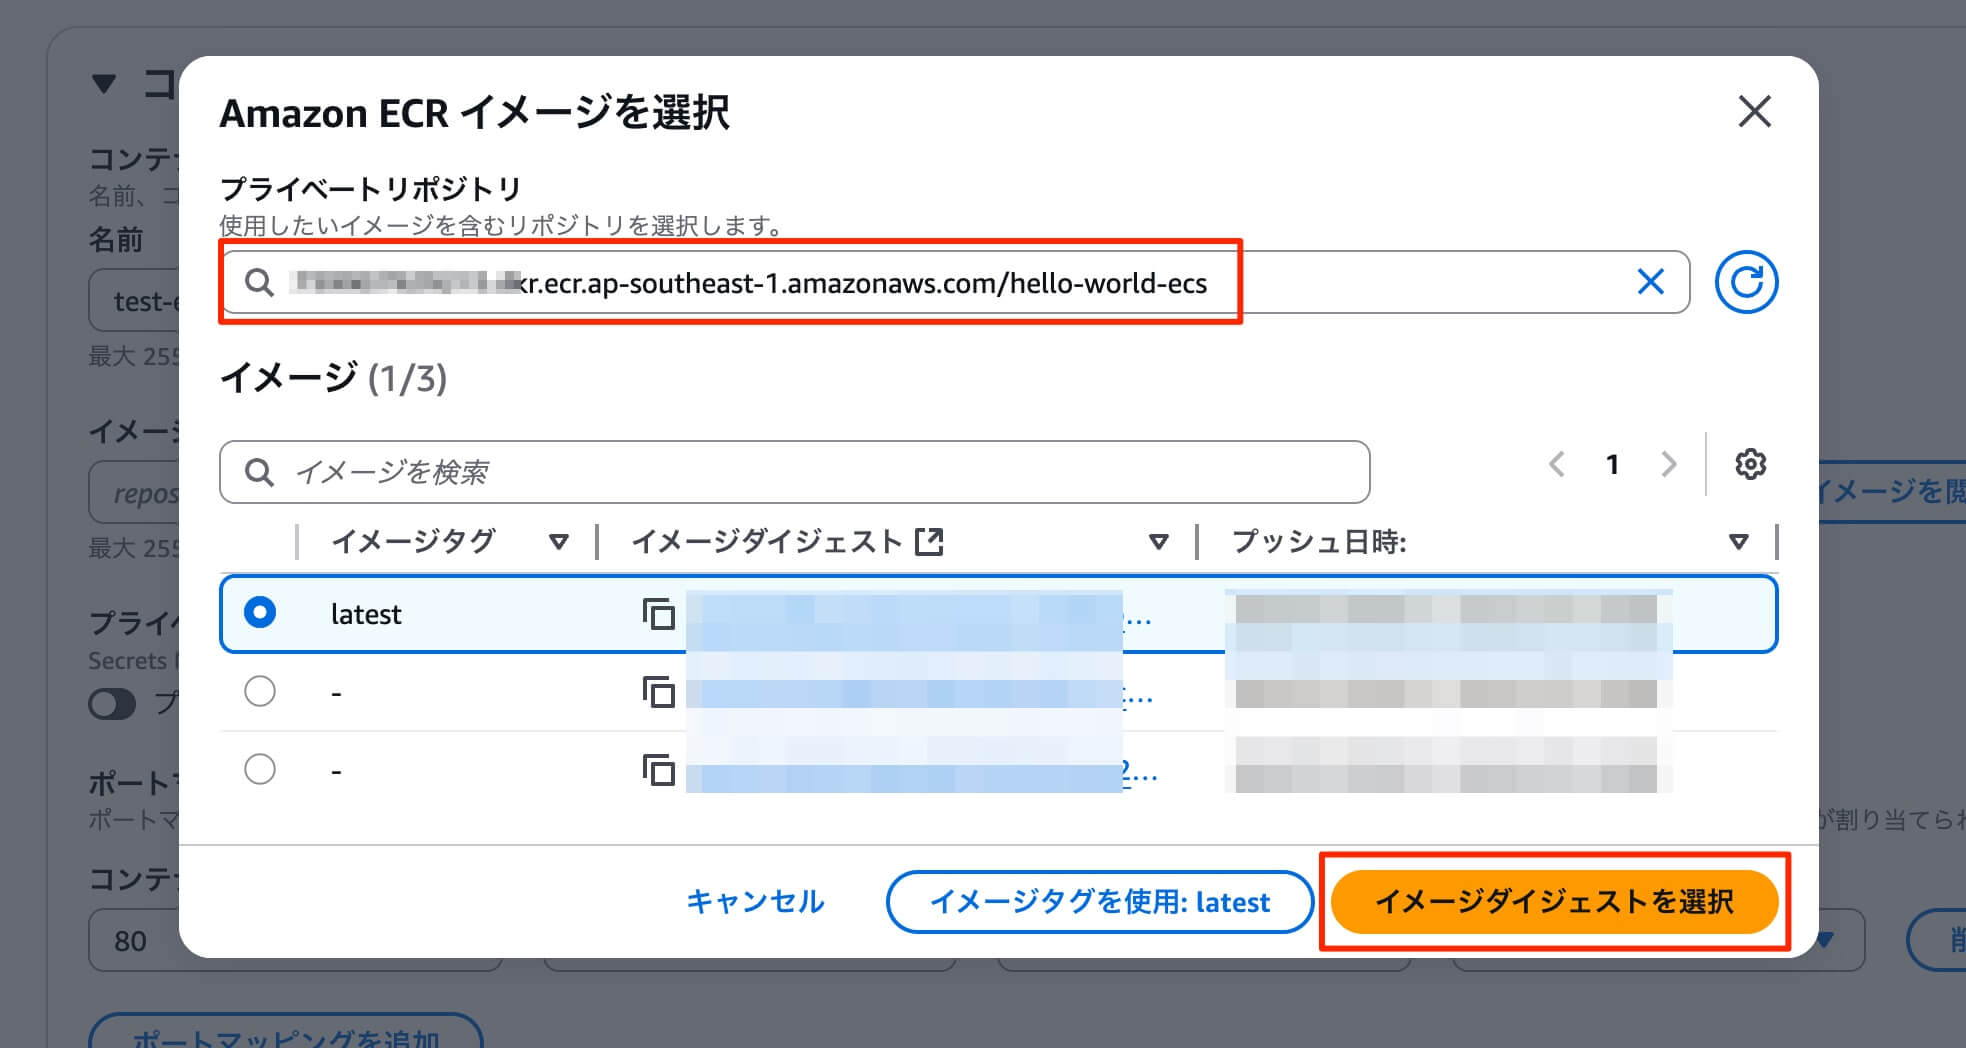Image resolution: width=1966 pixels, height=1048 pixels.
Task: Copy the digest of the latest image
Action: (660, 616)
